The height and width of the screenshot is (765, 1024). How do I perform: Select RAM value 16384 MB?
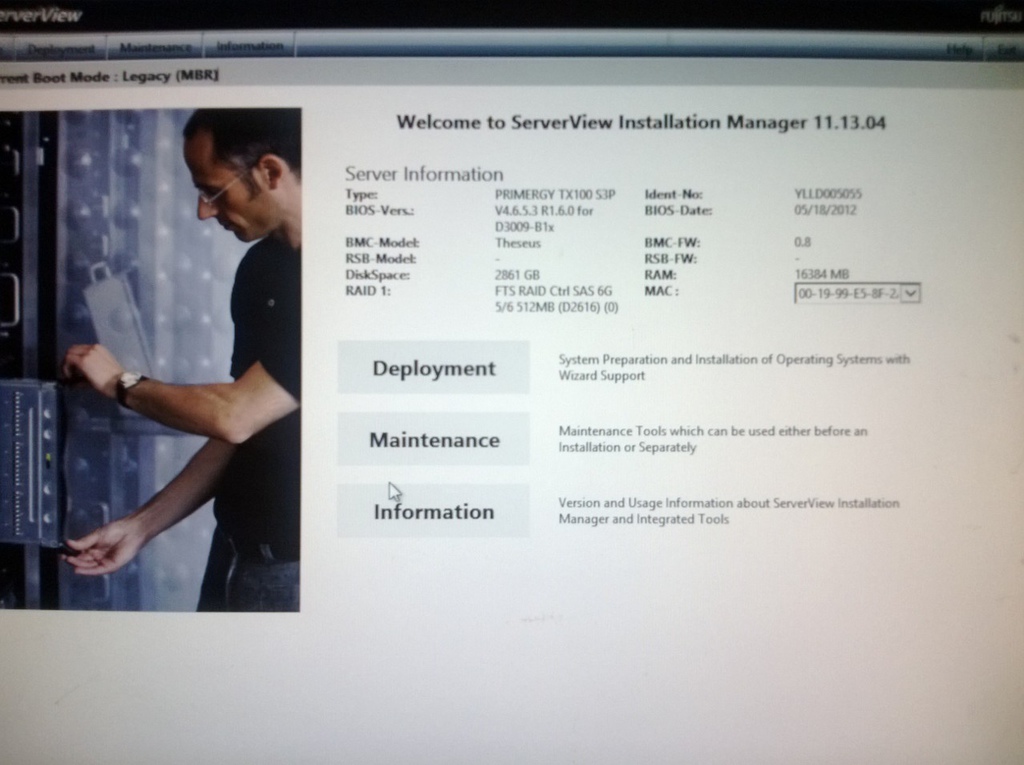coord(822,274)
